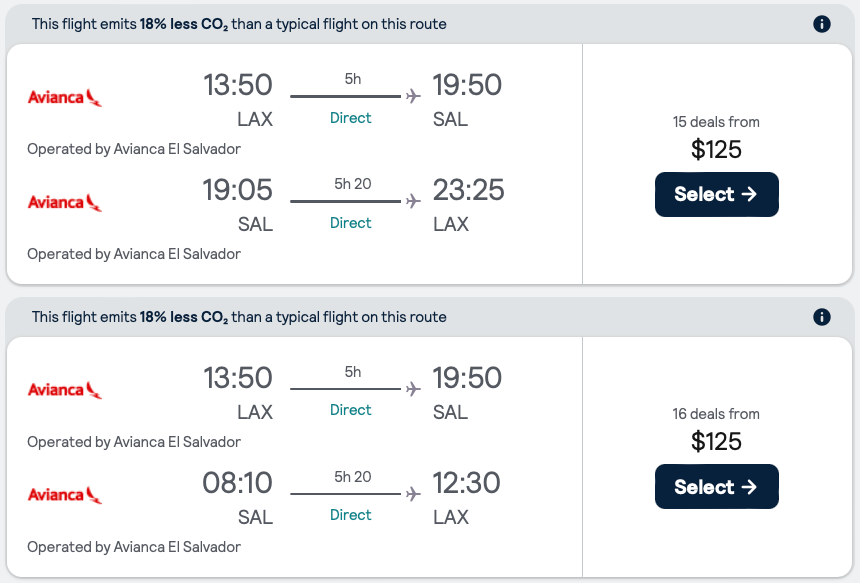Click the 19:05 SAL departure time

(x=237, y=190)
